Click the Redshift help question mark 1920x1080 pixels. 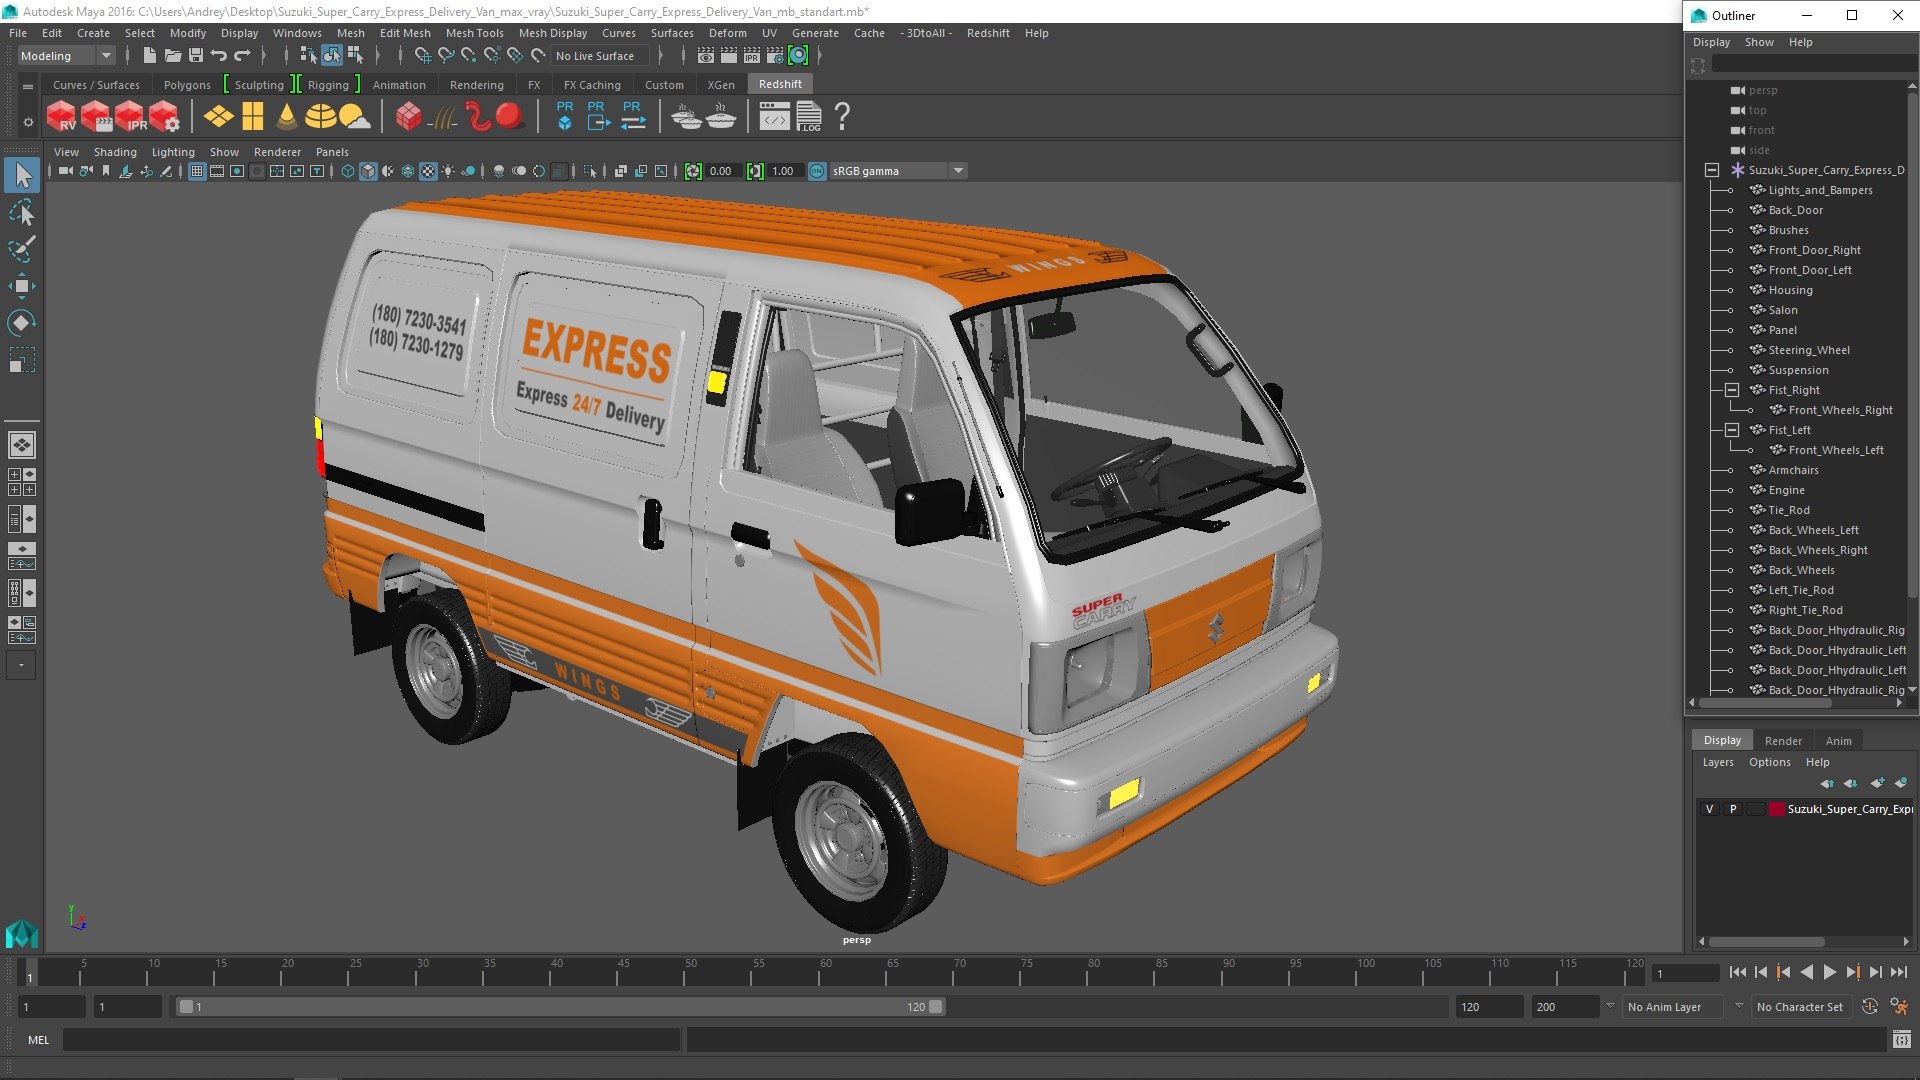click(x=842, y=117)
